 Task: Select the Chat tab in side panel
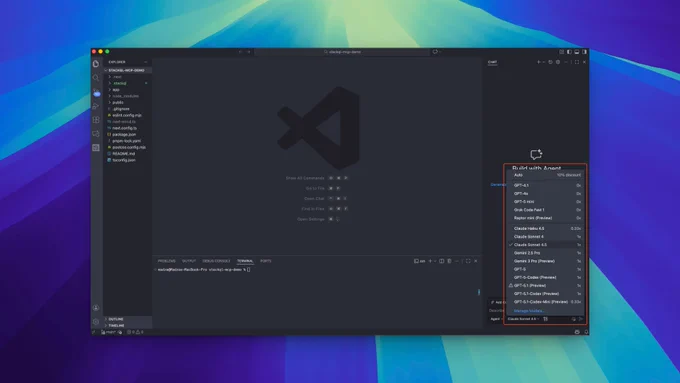coord(492,62)
